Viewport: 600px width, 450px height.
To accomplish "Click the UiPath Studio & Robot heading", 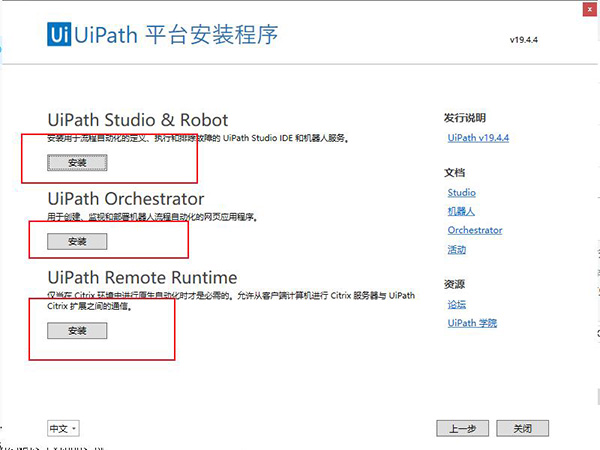I will pyautogui.click(x=138, y=120).
